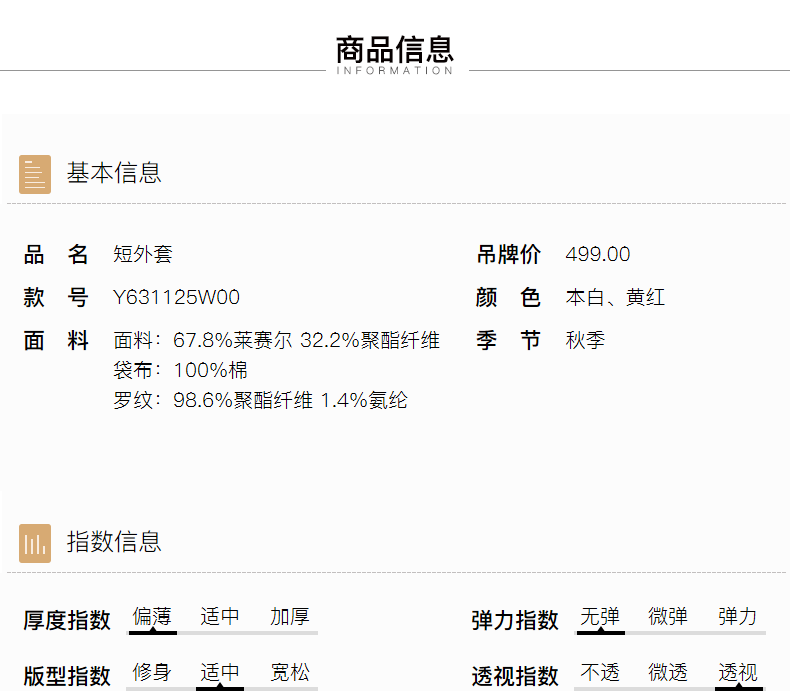Select 微弹 in the 弹力指数 row
The height and width of the screenshot is (691, 790).
click(x=668, y=617)
